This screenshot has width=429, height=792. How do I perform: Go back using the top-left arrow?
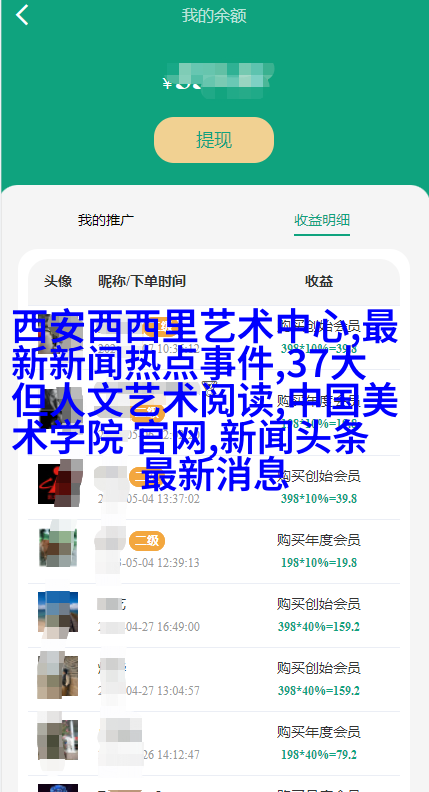pyautogui.click(x=22, y=15)
